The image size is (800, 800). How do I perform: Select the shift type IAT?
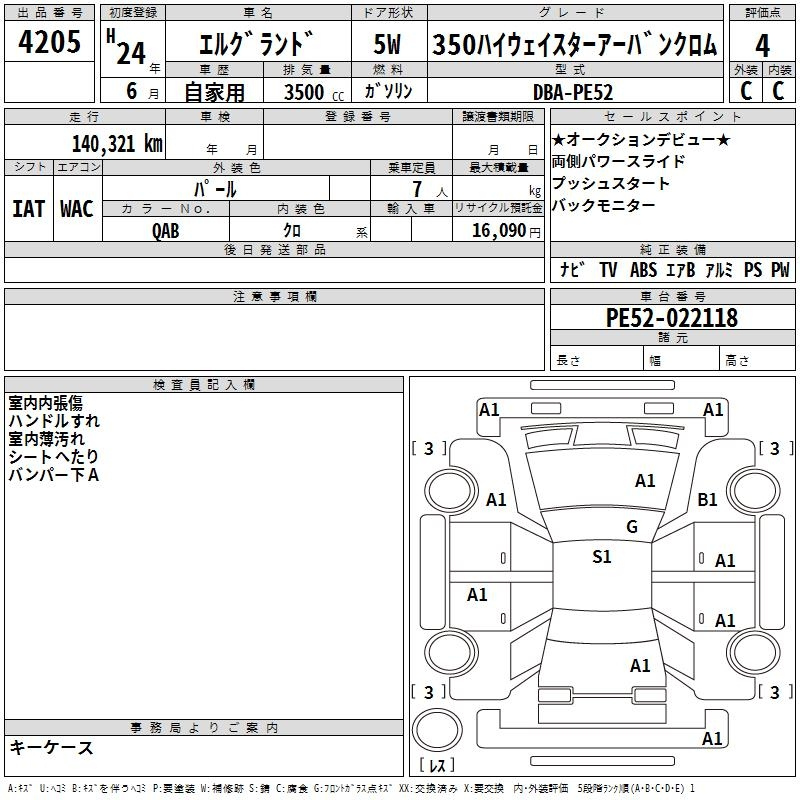pyautogui.click(x=28, y=209)
